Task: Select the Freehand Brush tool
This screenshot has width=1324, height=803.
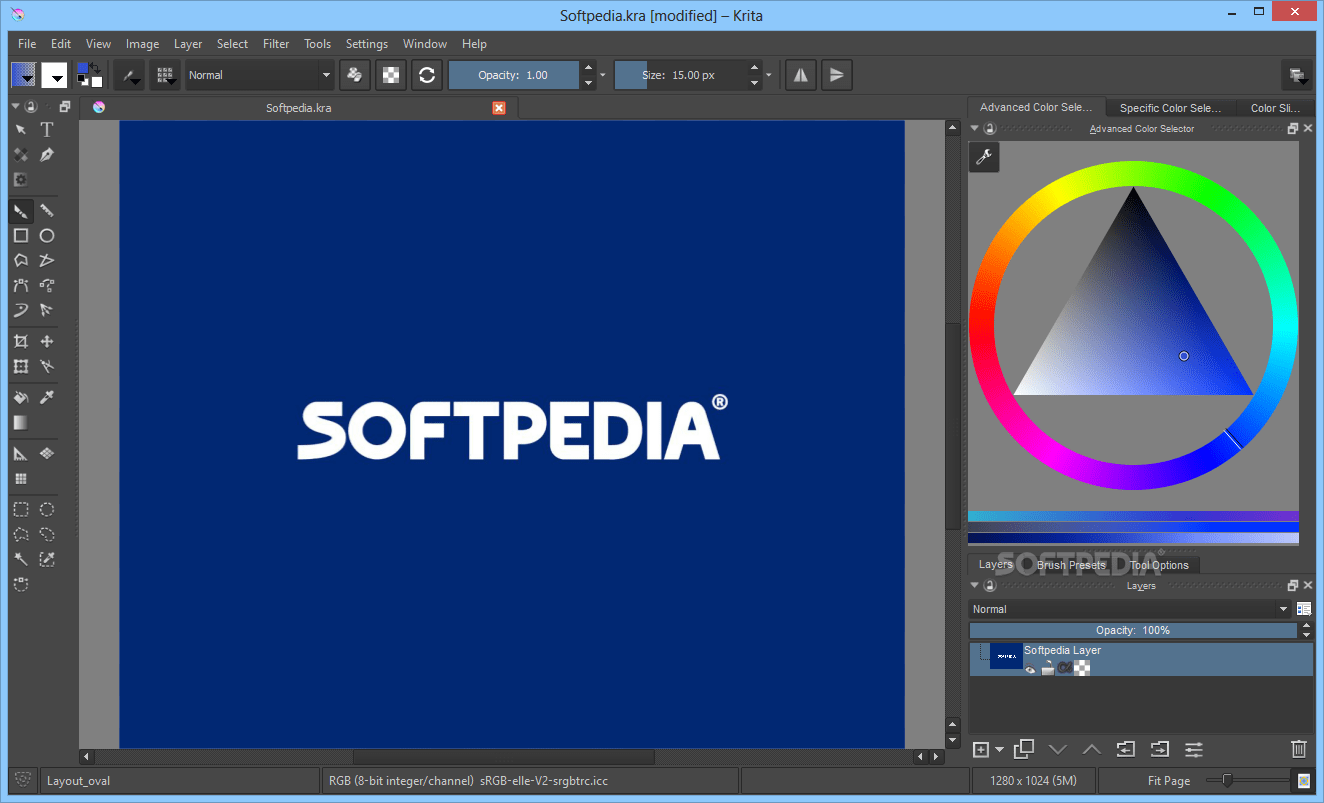Action: 20,210
